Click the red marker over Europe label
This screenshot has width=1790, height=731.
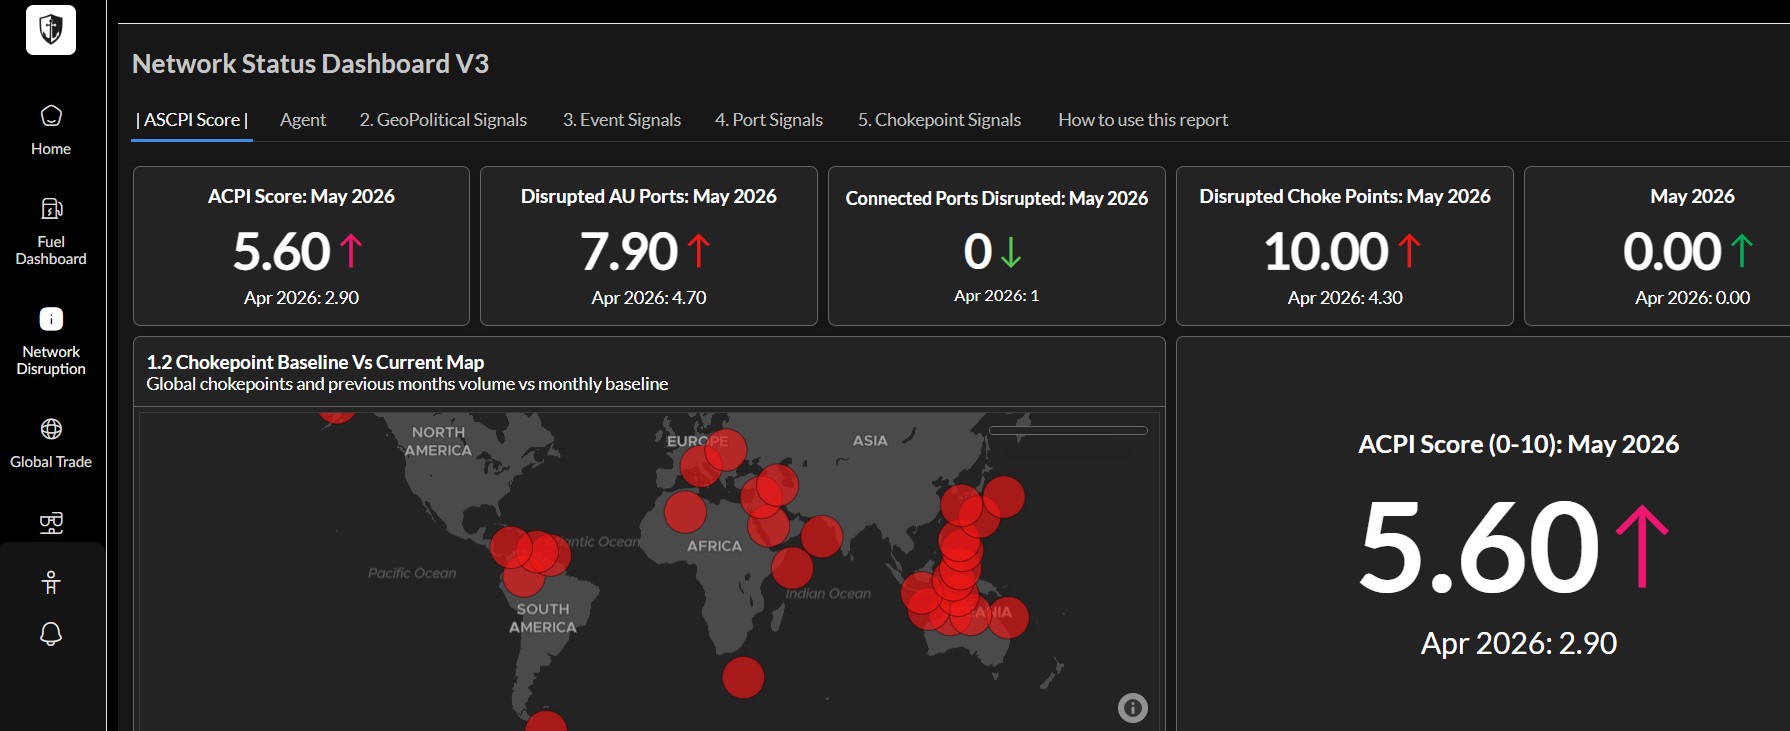(725, 450)
